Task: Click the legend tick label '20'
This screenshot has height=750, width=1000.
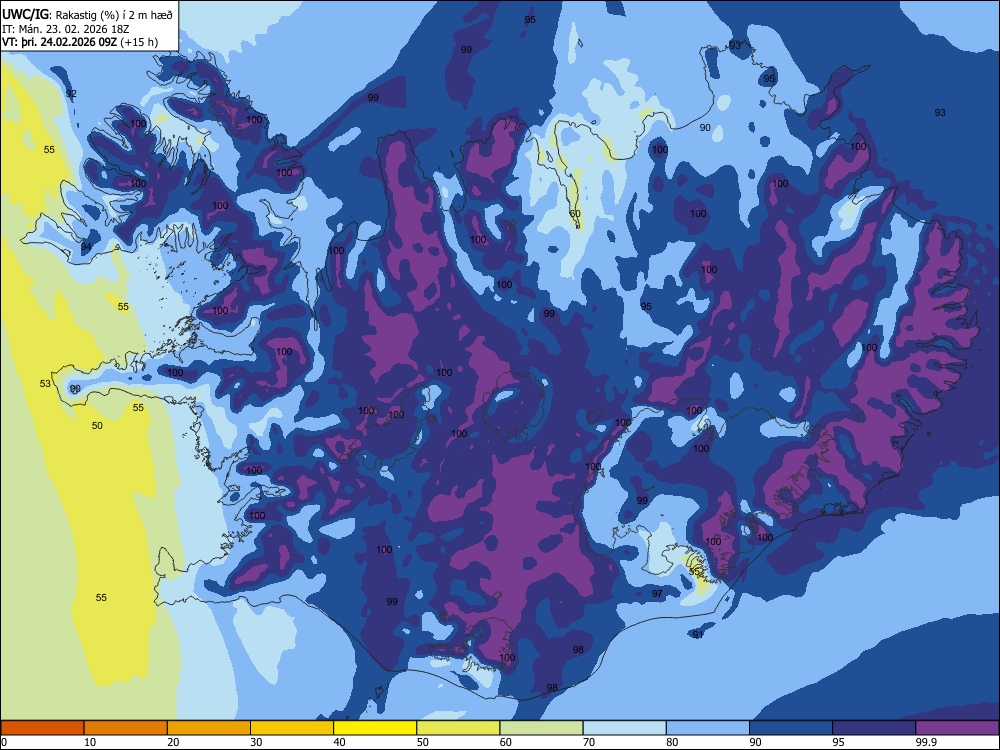Action: [173, 742]
